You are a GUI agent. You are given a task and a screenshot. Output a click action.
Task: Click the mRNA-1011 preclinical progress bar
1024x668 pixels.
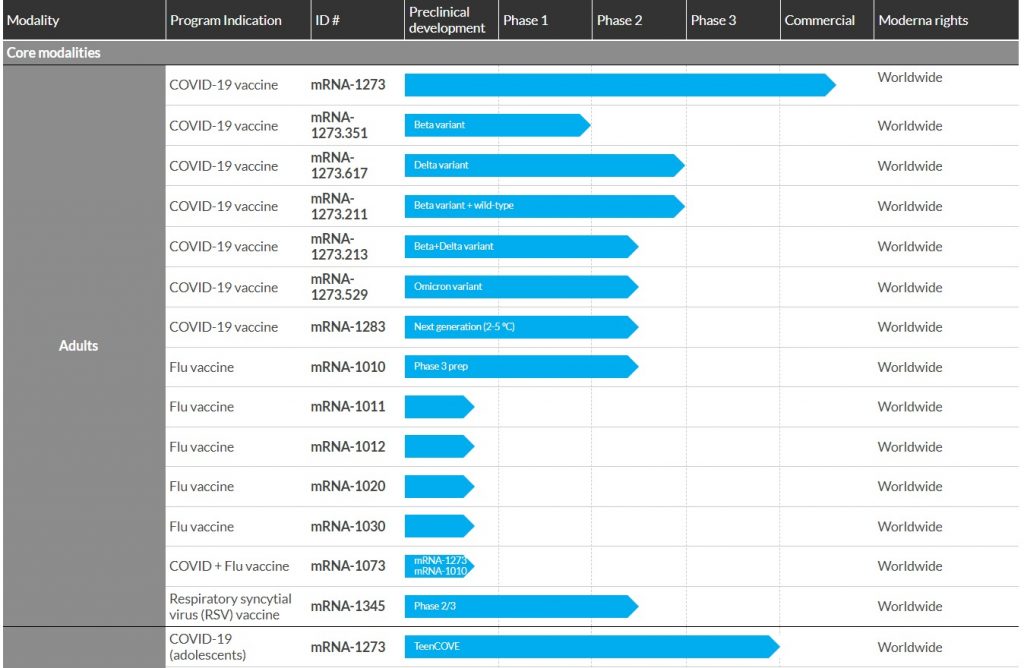click(440, 407)
